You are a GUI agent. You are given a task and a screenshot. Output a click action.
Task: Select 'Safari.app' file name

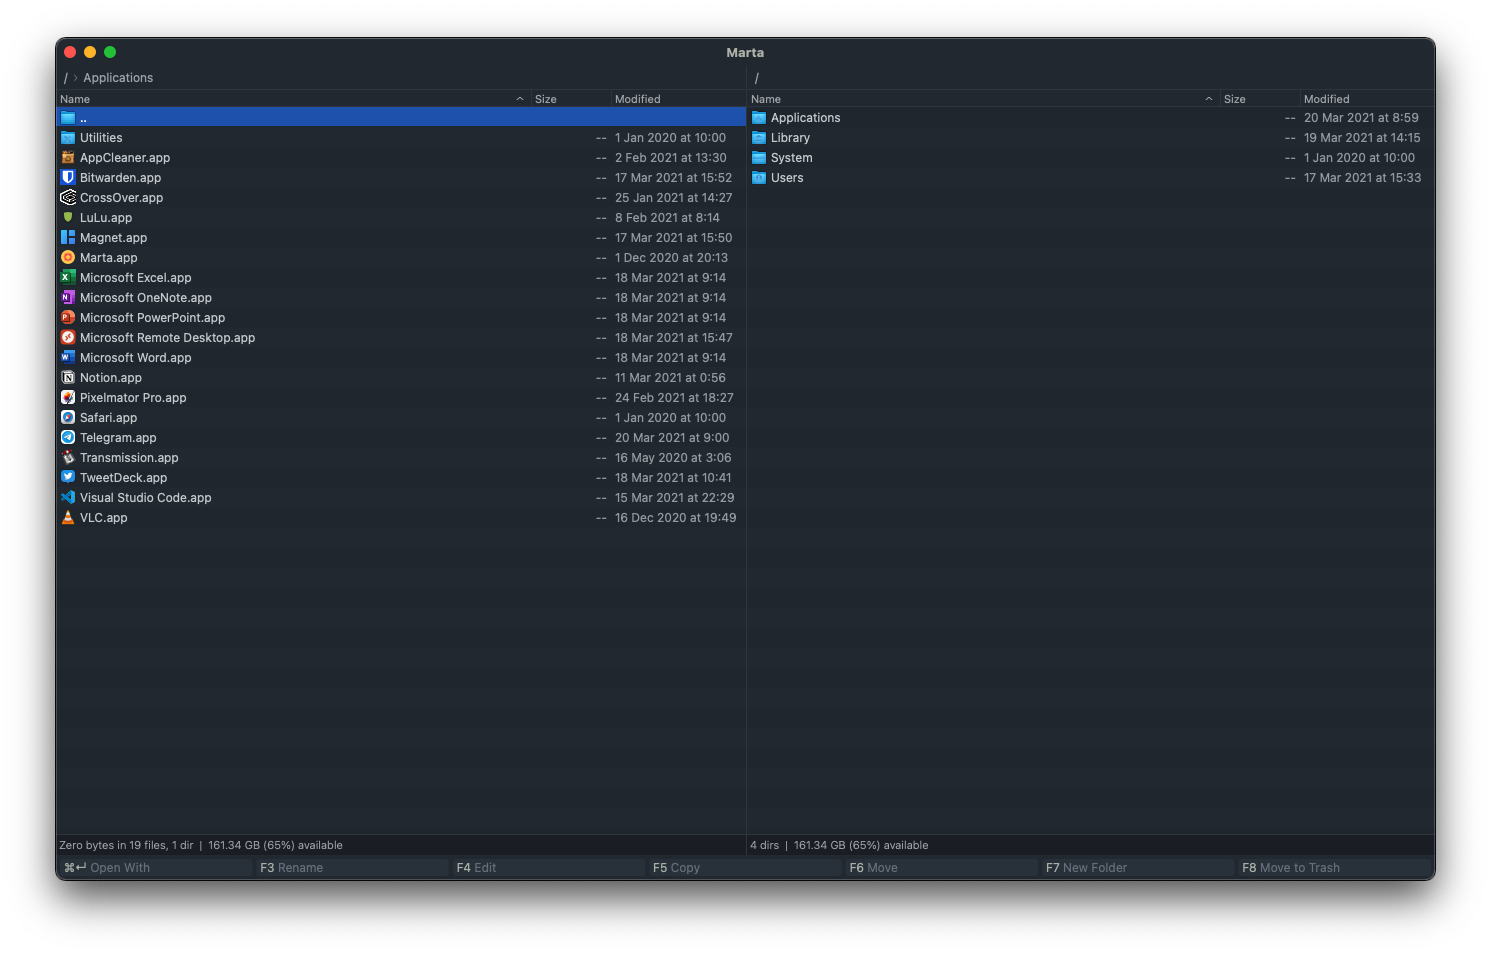[x=109, y=418]
